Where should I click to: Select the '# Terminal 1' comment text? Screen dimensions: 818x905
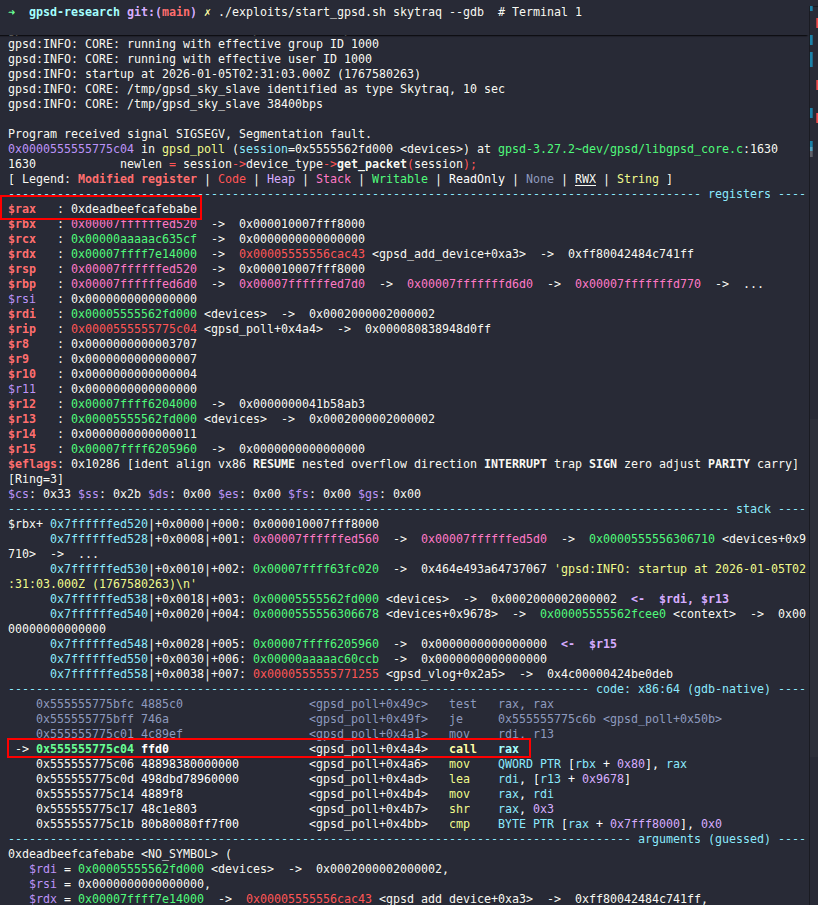[540, 12]
